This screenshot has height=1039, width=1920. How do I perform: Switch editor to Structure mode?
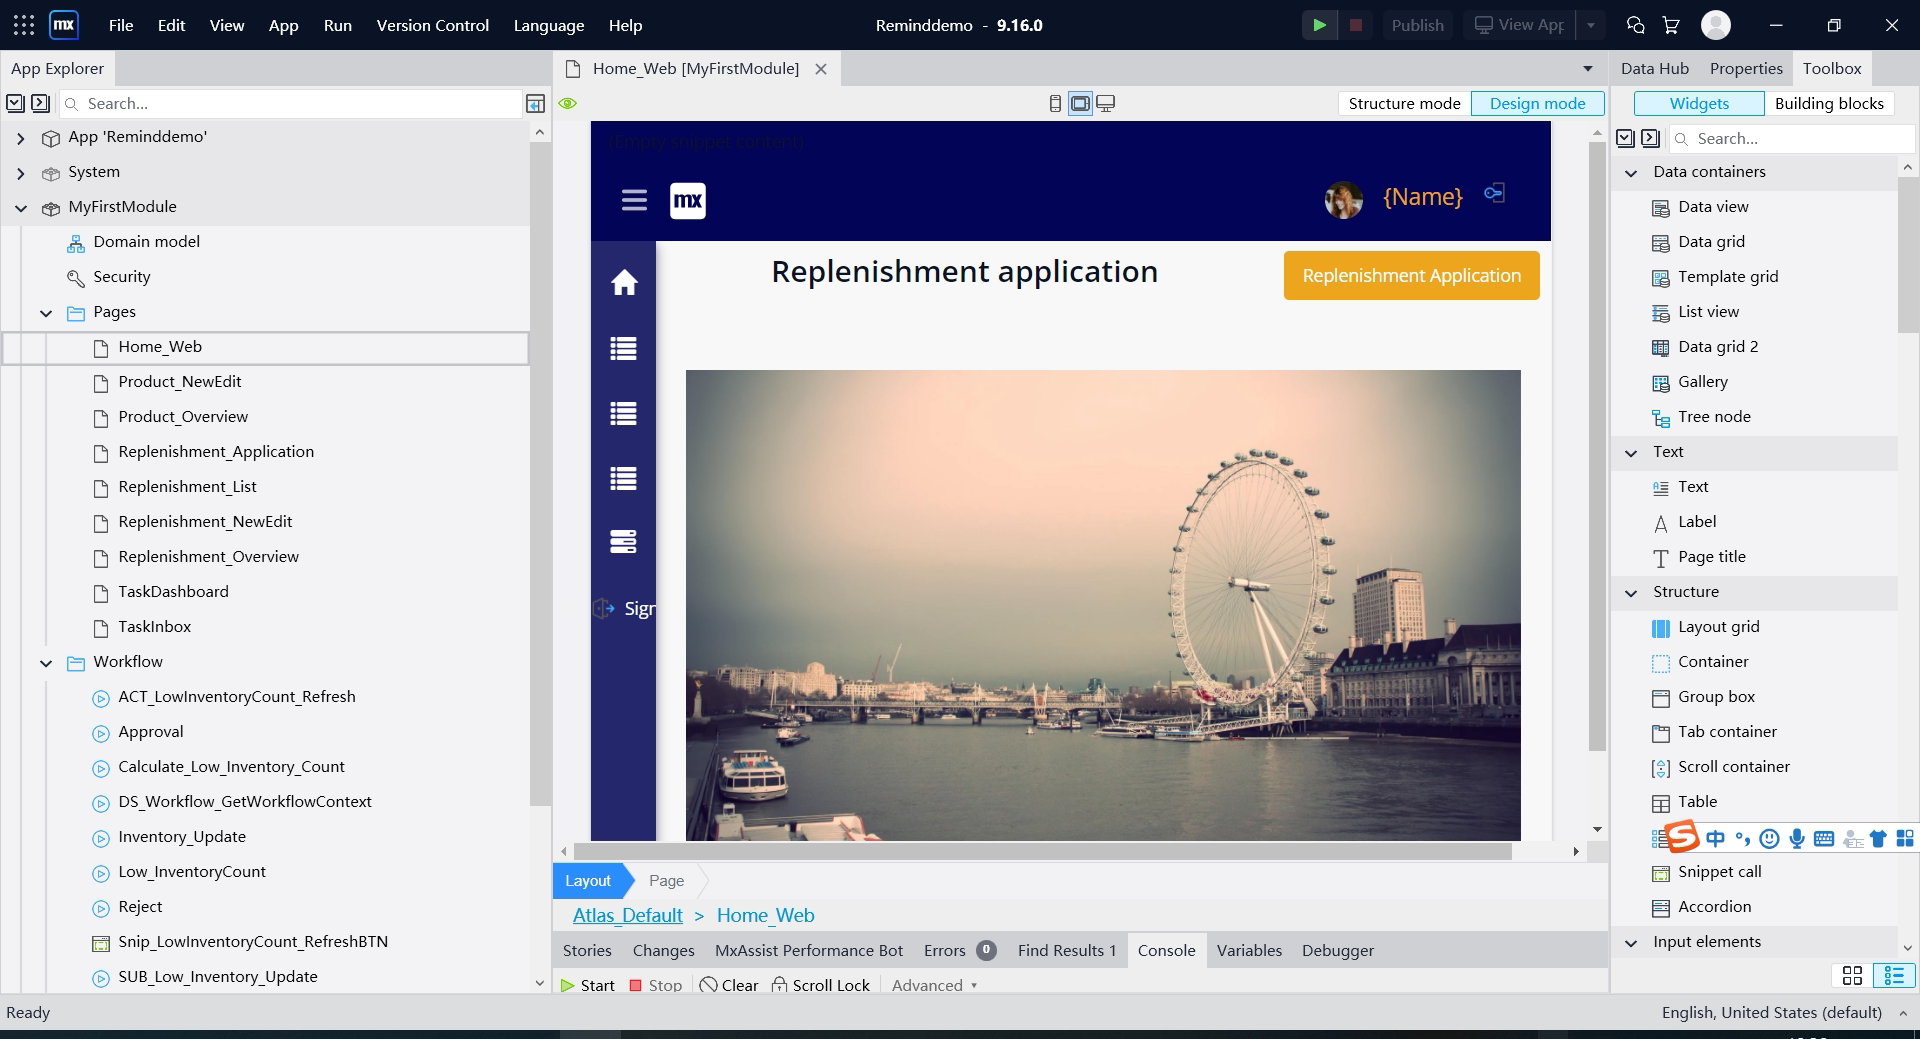click(1404, 104)
